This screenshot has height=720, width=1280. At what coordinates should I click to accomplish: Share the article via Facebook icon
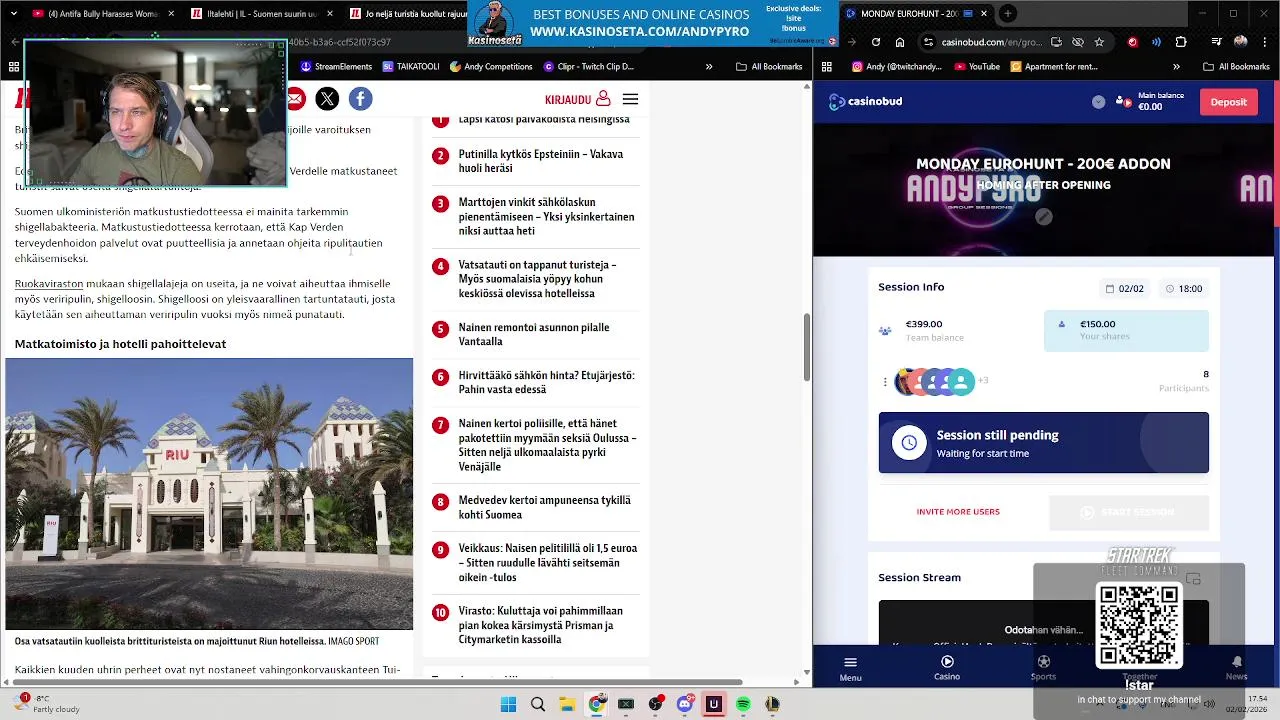point(360,98)
